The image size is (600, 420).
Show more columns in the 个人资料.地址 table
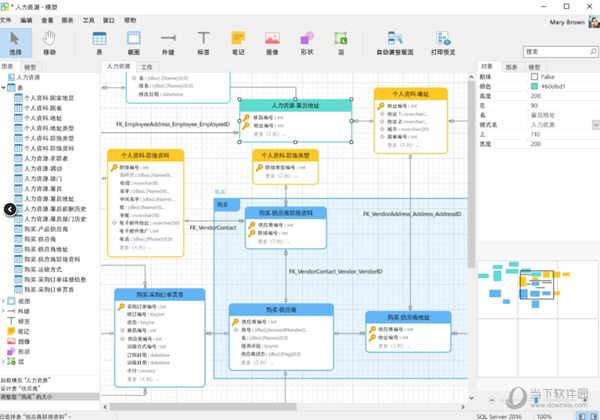[x=404, y=145]
